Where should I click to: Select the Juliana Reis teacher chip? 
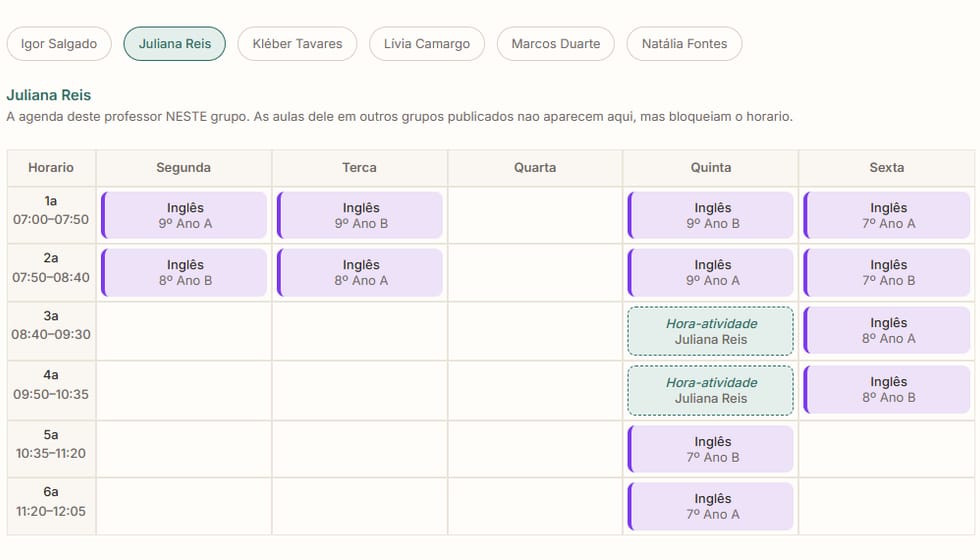pos(174,44)
